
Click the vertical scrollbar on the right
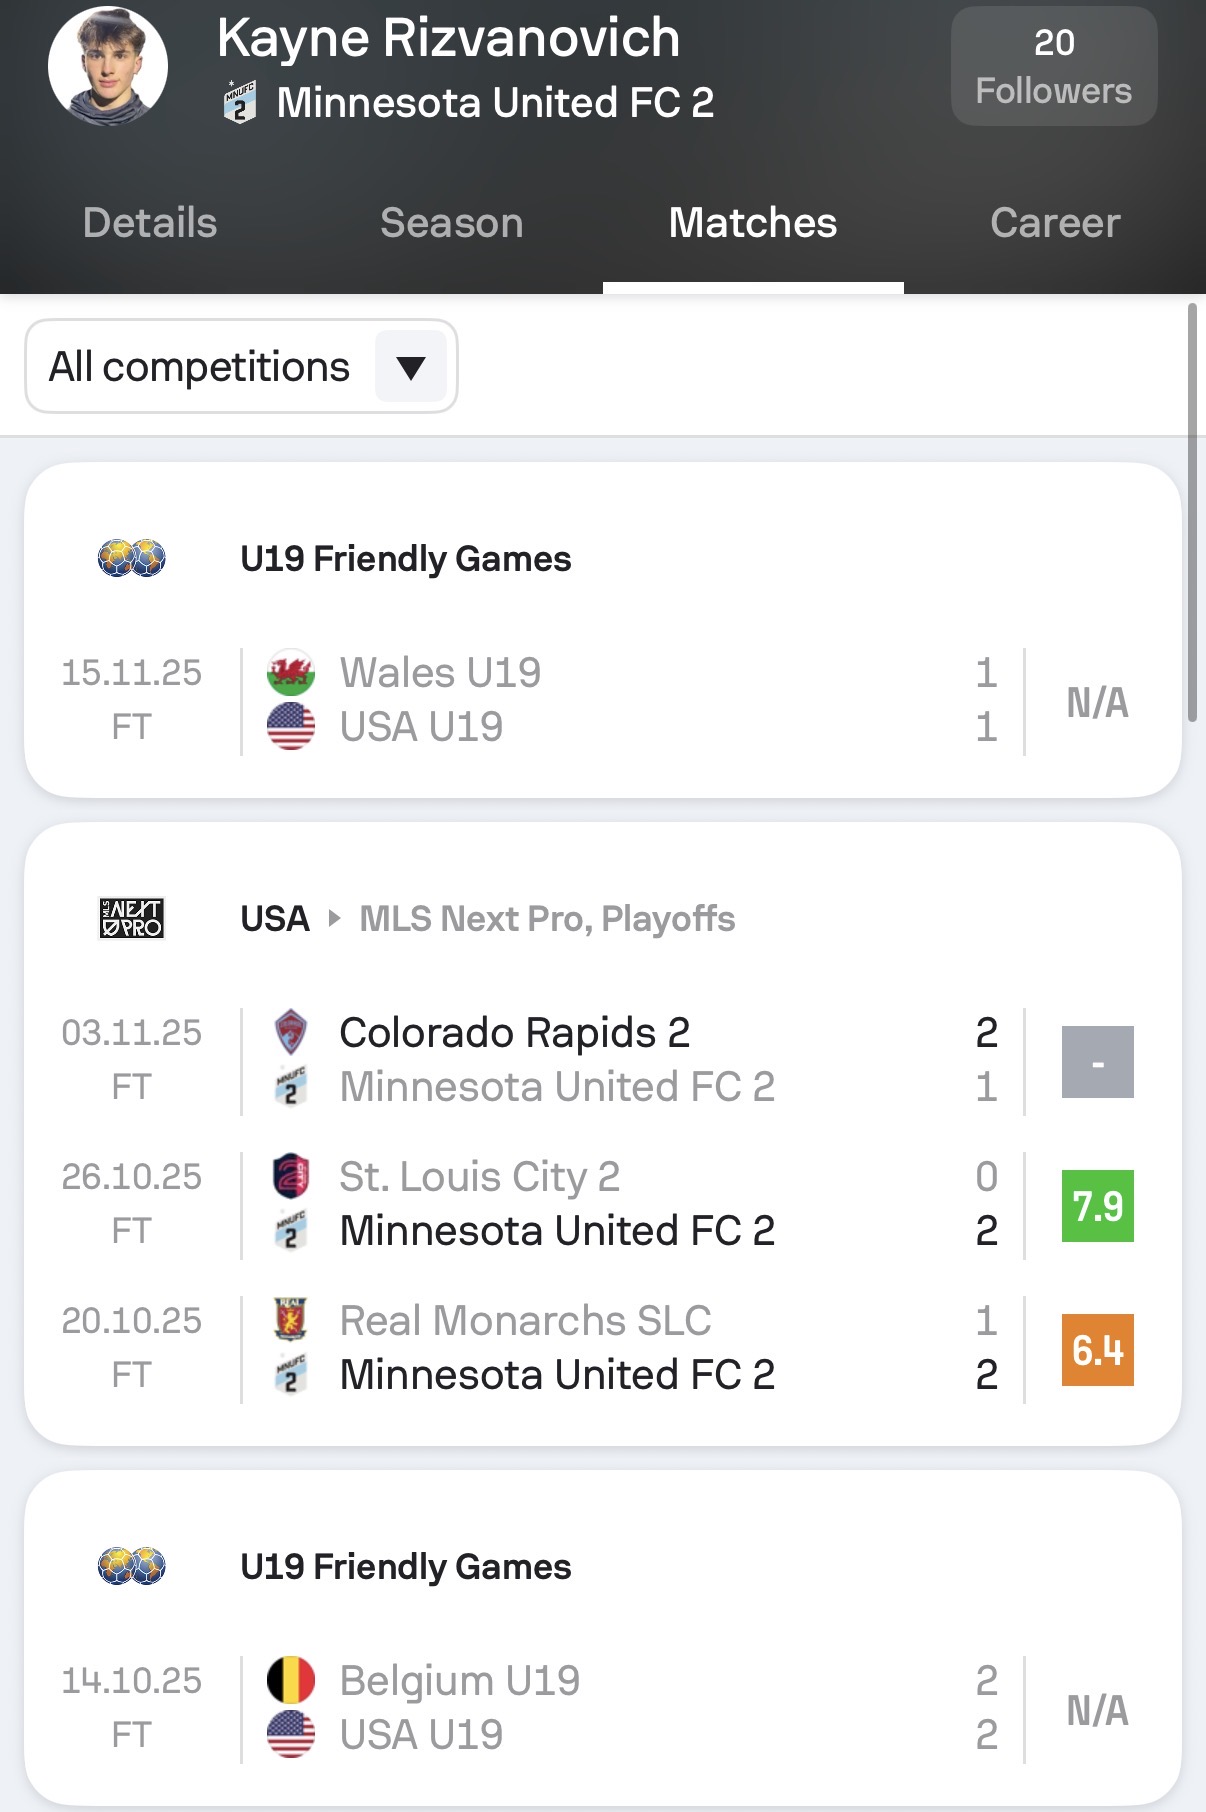point(1191,512)
